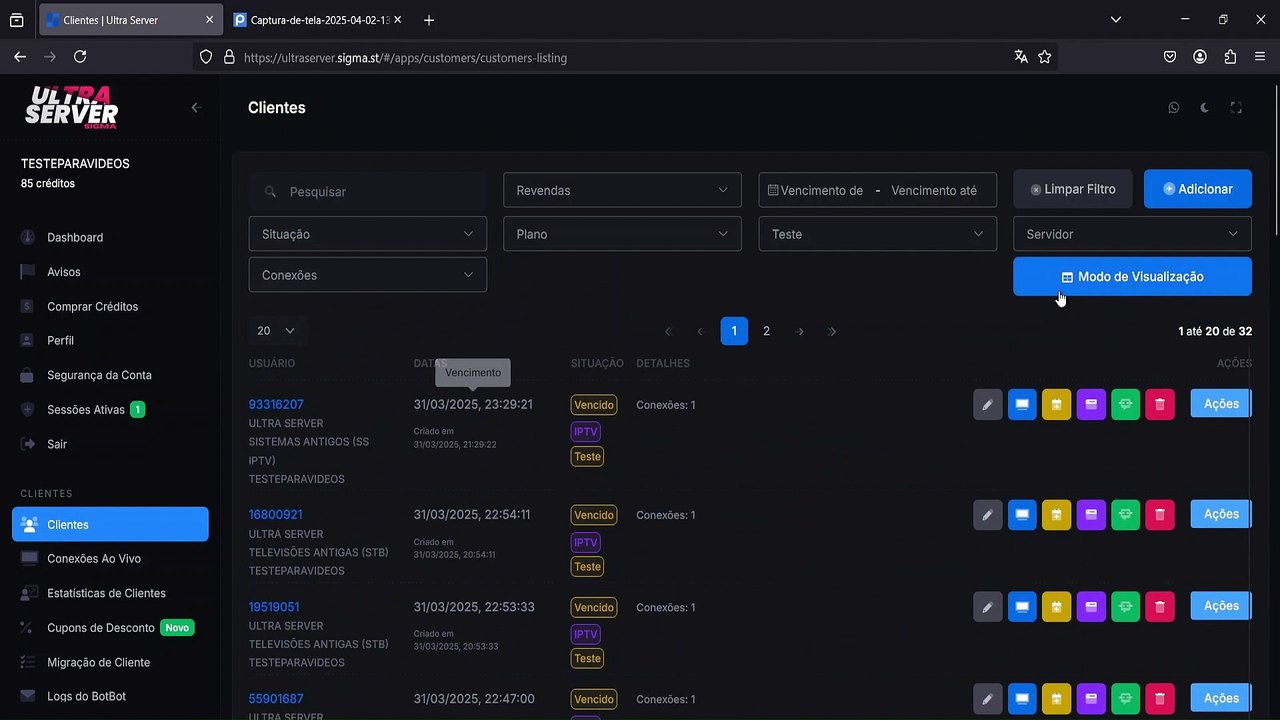Click green bot icon for client 19519051

(1125, 606)
